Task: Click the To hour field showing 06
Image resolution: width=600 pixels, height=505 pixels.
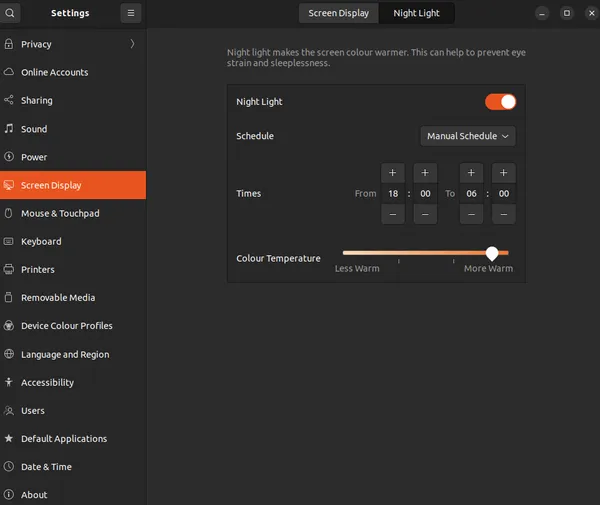Action: 471,194
